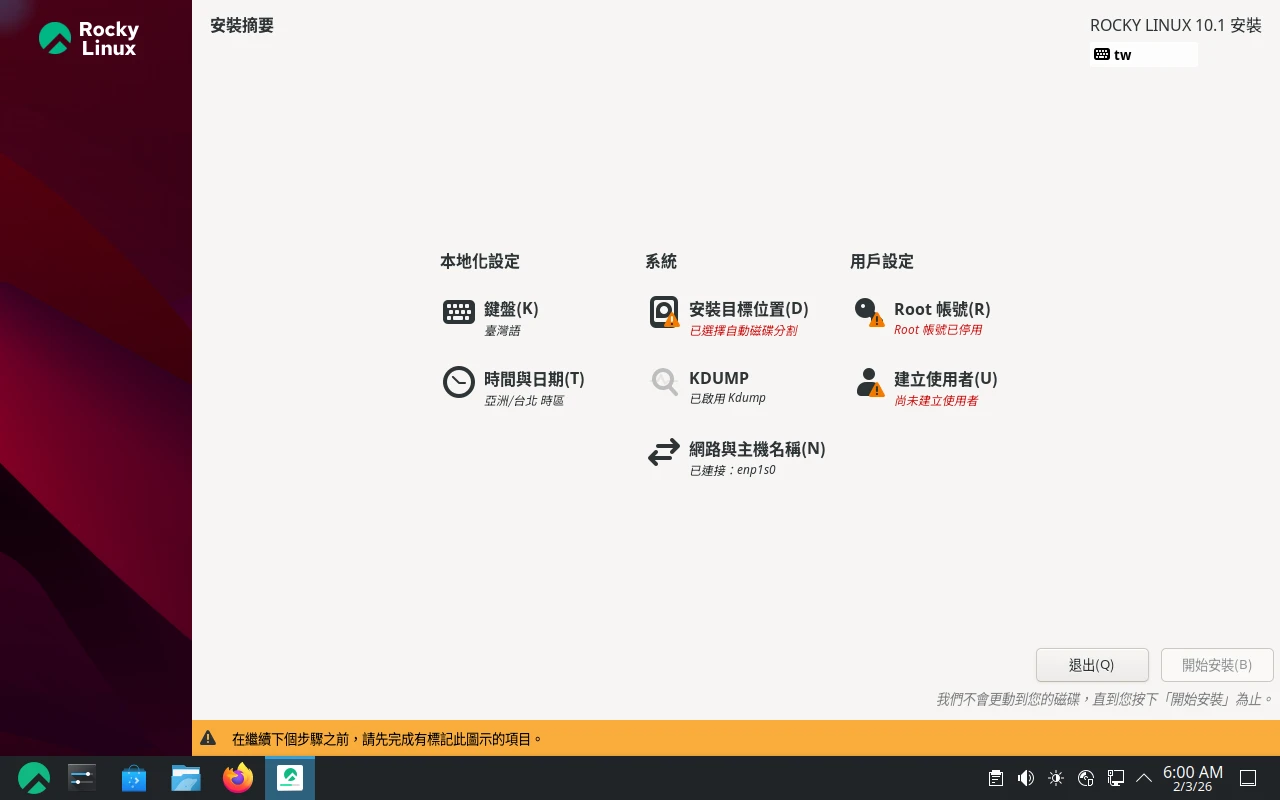This screenshot has height=800, width=1280.
Task: Click the 開始安裝(B) begin installation button
Action: pyautogui.click(x=1216, y=665)
